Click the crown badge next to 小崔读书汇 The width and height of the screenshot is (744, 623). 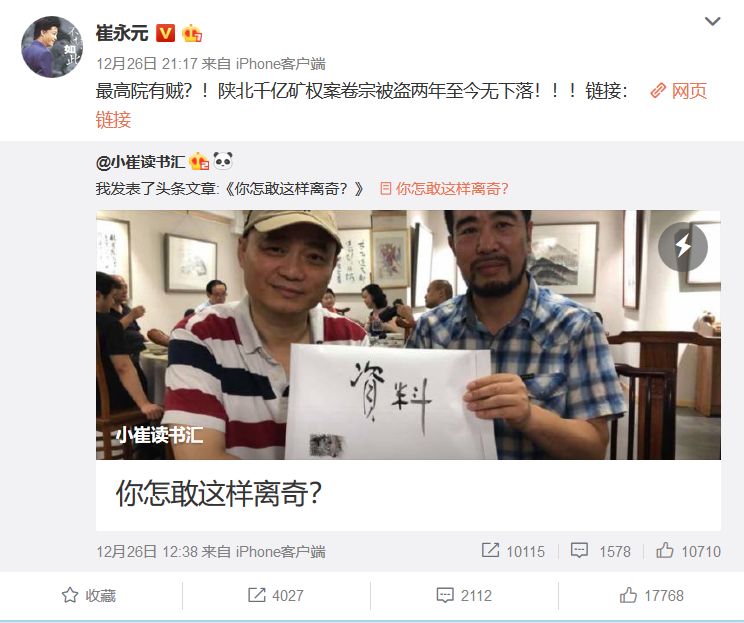point(199,162)
